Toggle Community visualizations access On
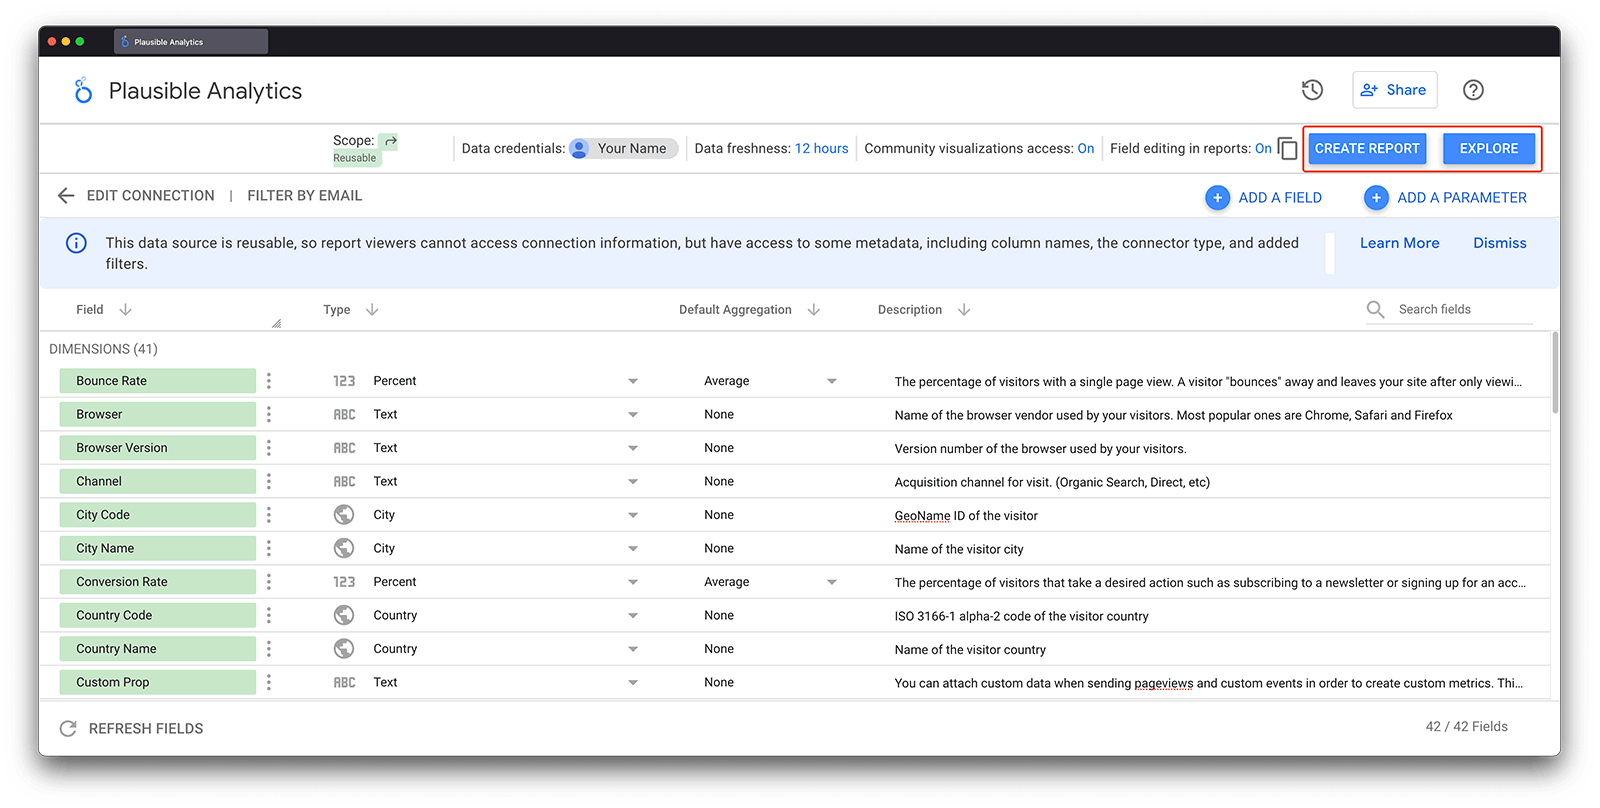Image resolution: width=1600 pixels, height=808 pixels. point(1085,149)
